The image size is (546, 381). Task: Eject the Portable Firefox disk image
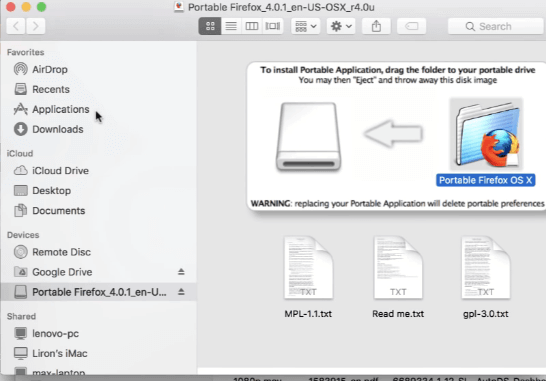click(x=181, y=292)
